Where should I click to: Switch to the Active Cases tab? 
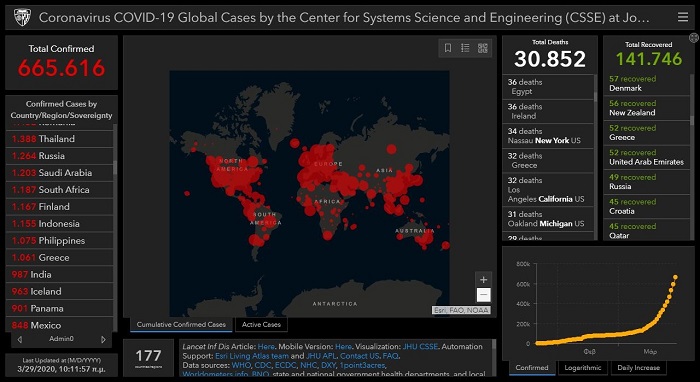[x=261, y=325]
